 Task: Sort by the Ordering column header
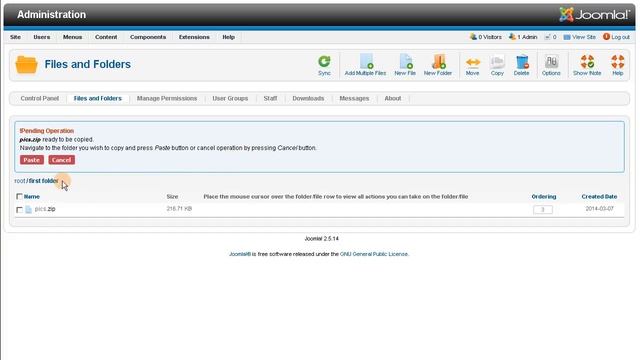pyautogui.click(x=544, y=197)
